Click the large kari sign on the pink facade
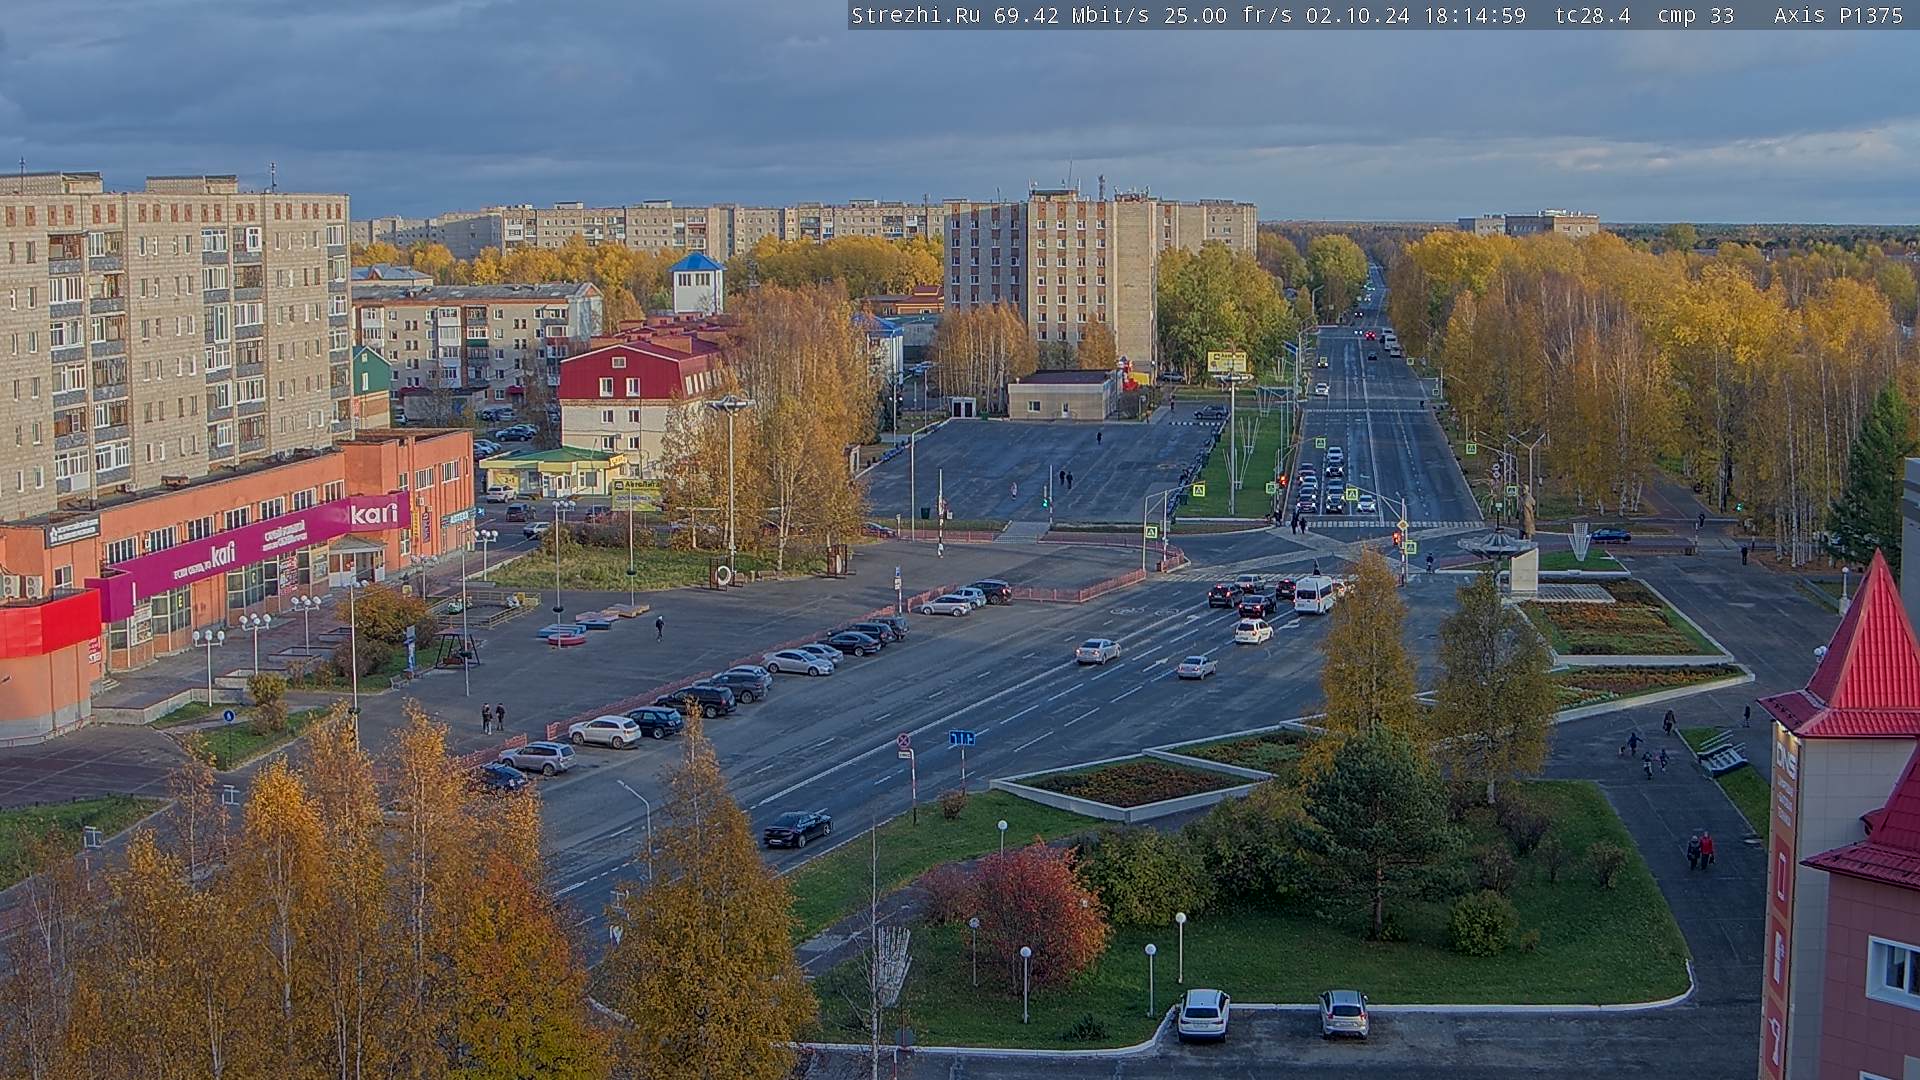Screen dimensions: 1920x1080 pos(374,514)
